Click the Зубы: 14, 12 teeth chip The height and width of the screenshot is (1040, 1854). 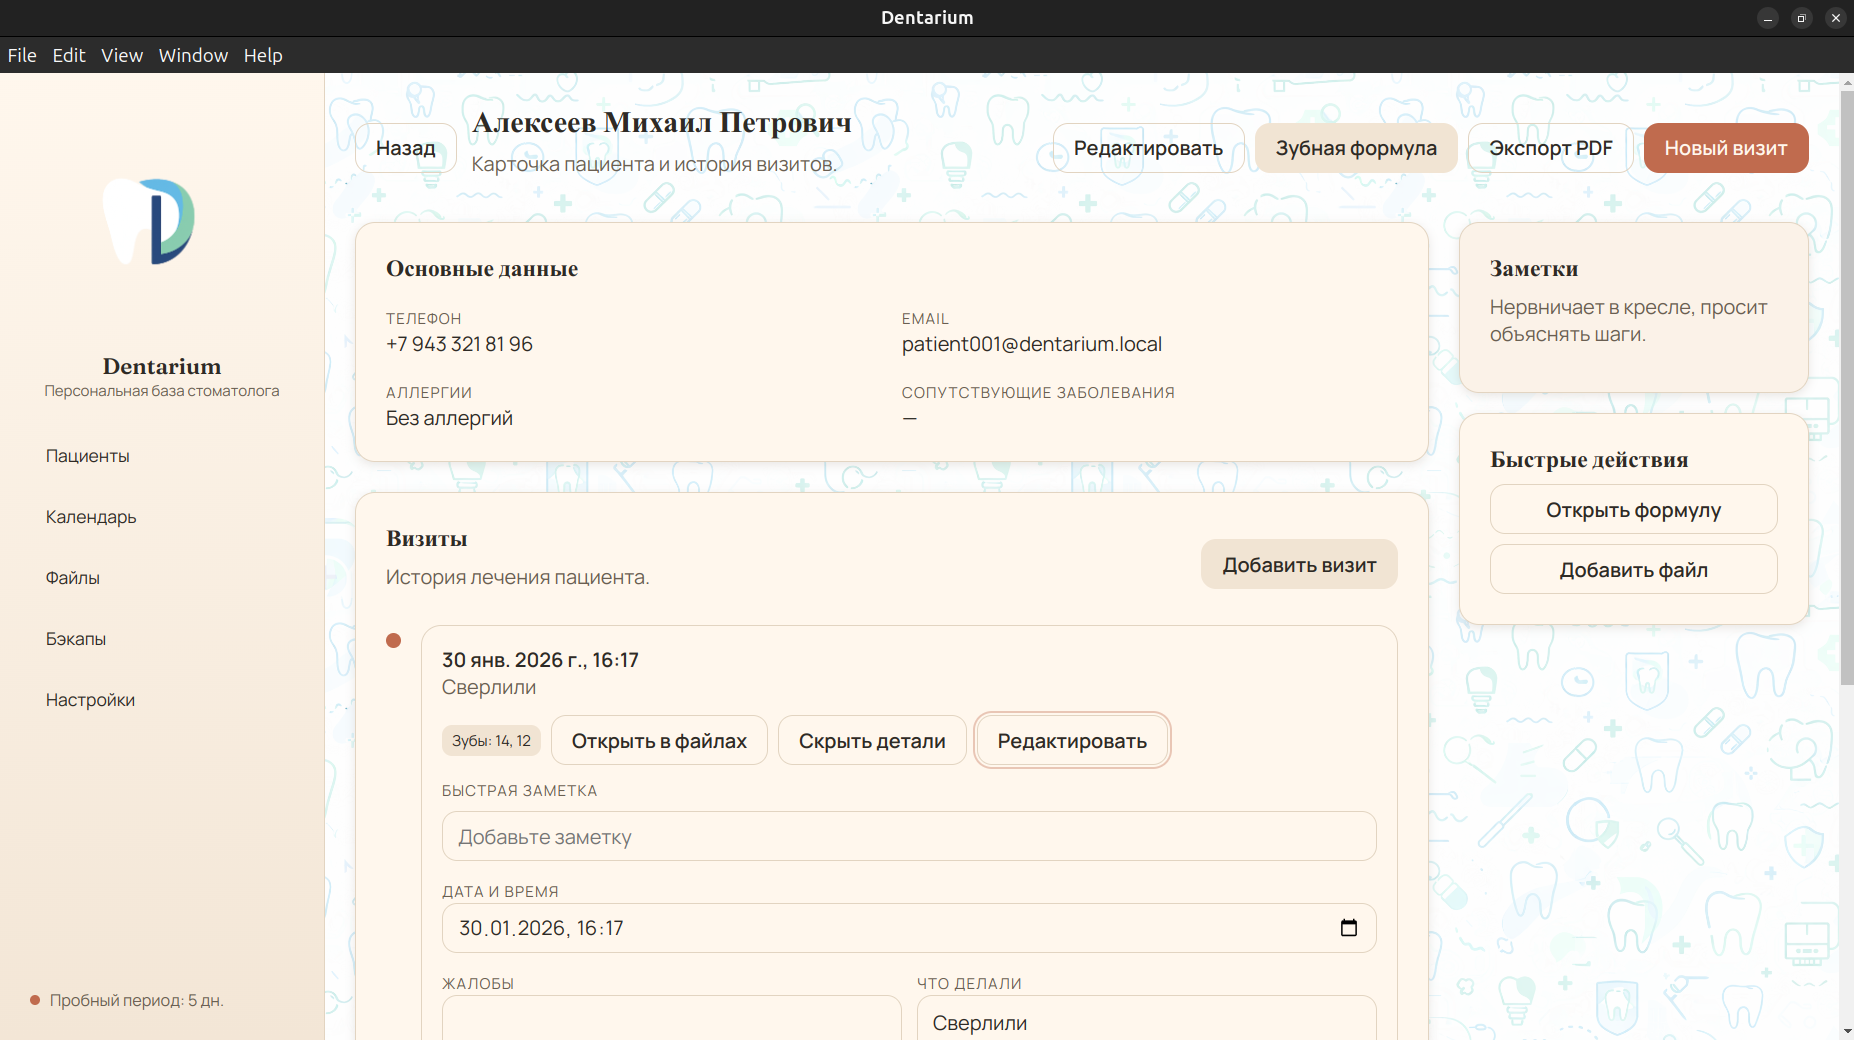coord(490,740)
